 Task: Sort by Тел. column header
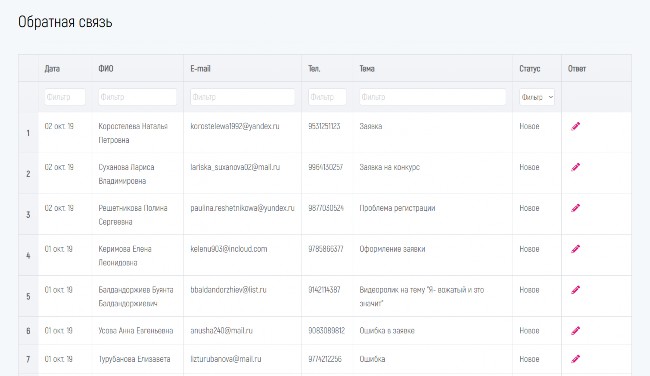point(314,69)
